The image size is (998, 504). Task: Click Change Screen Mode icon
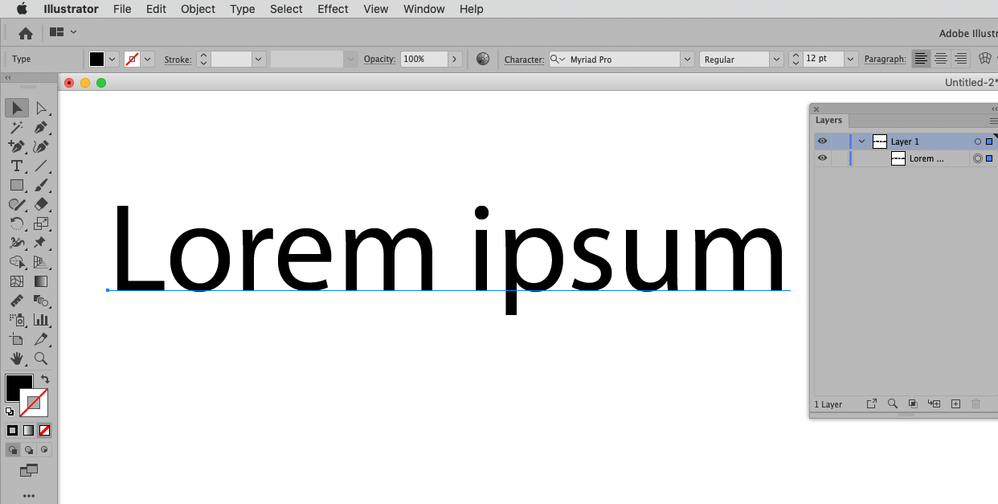(x=29, y=471)
